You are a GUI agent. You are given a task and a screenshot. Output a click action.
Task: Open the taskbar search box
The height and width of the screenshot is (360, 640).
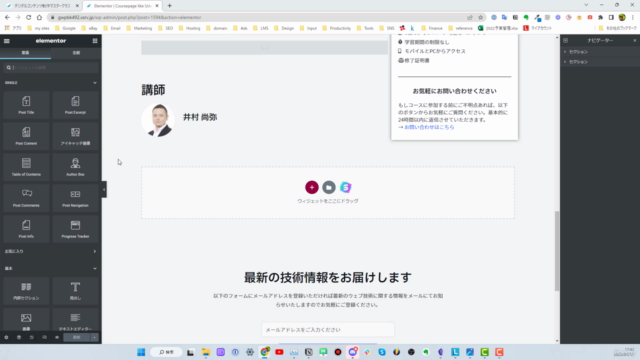coord(167,352)
